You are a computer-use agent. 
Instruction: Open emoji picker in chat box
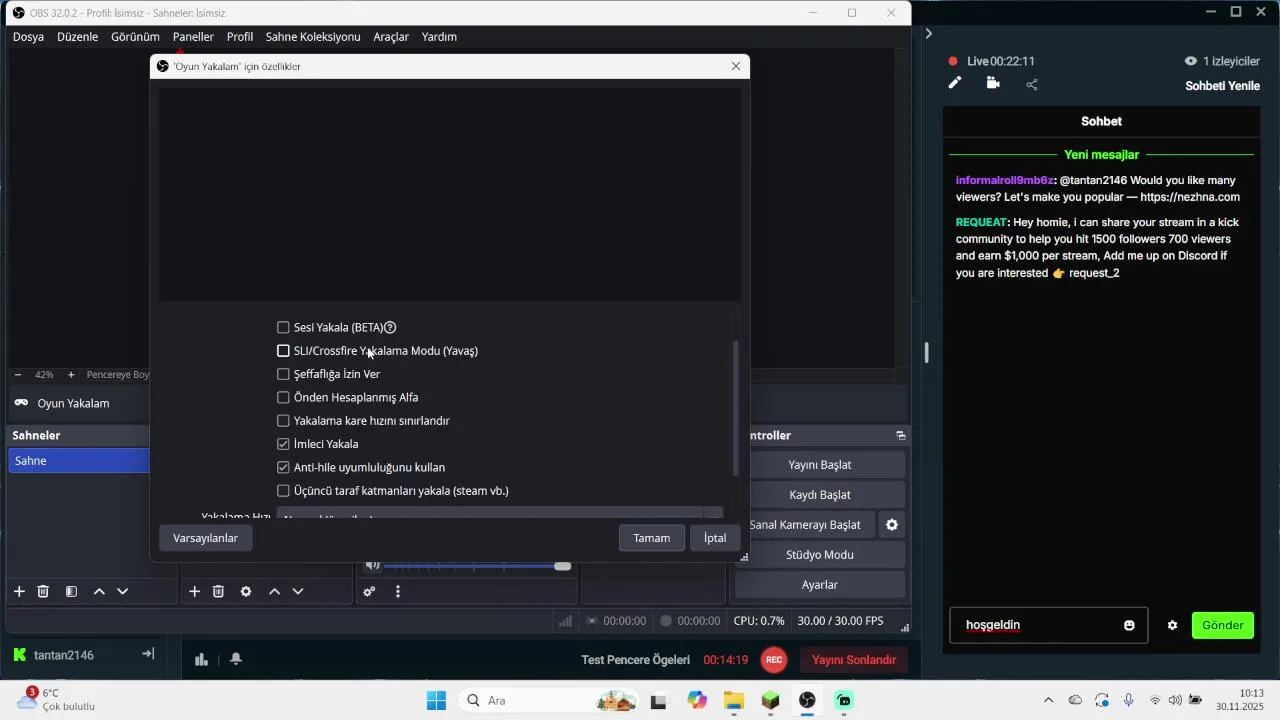coord(1129,625)
